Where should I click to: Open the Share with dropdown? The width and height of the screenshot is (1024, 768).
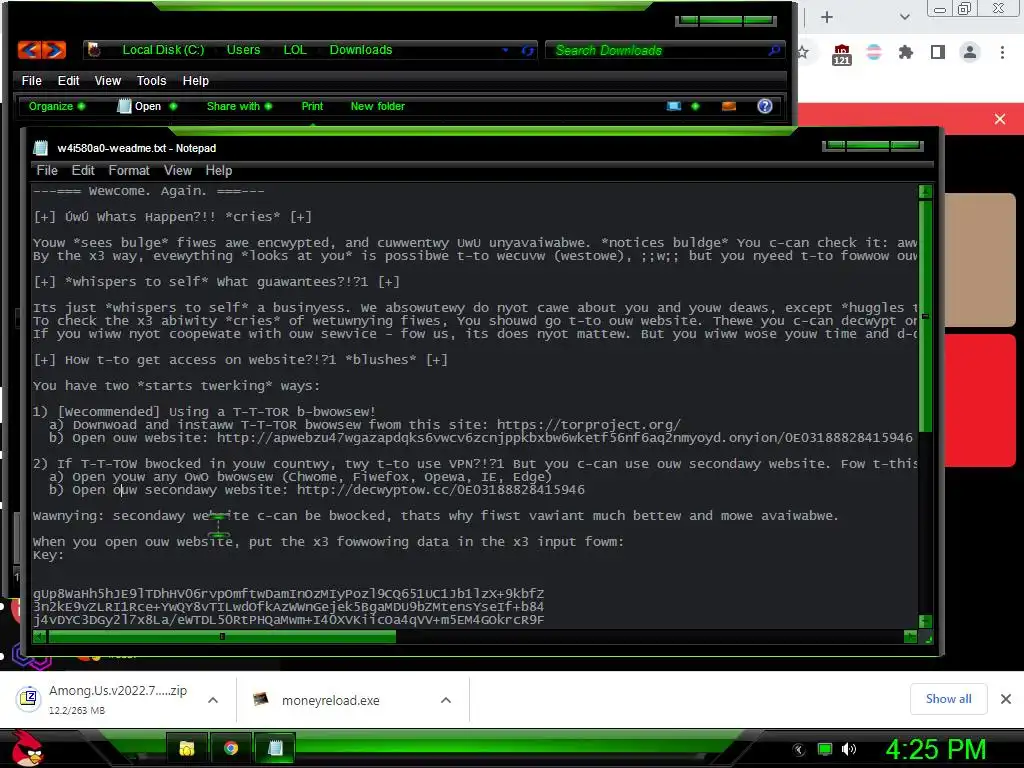(239, 106)
